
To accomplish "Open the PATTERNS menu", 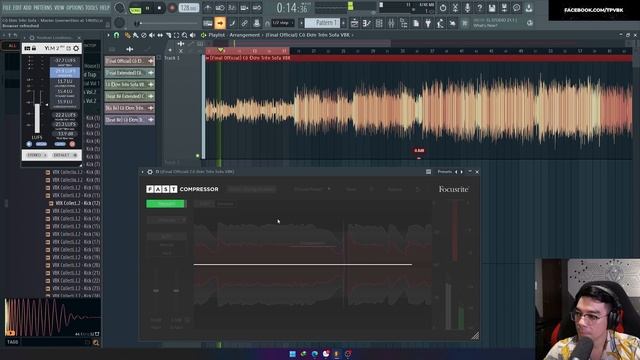I will [x=42, y=8].
